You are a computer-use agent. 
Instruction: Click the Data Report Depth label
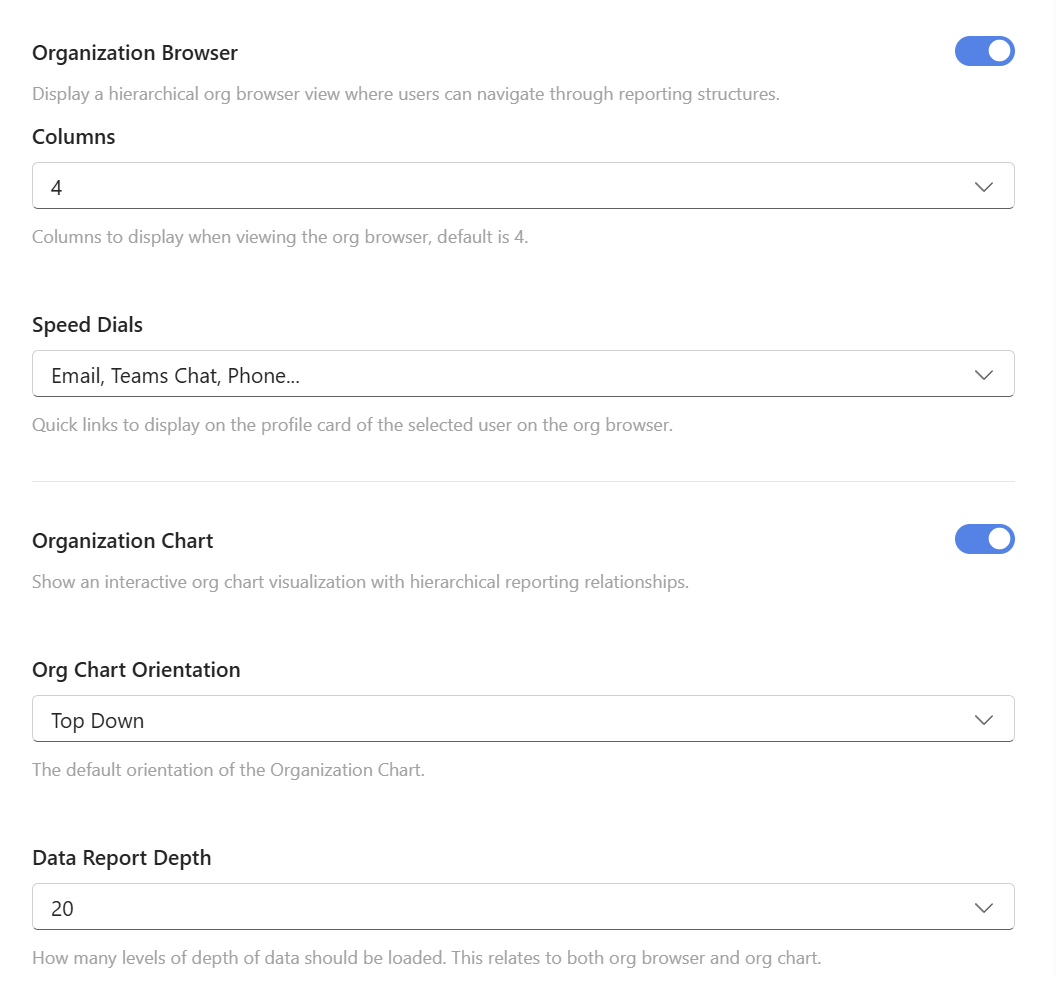(x=122, y=858)
